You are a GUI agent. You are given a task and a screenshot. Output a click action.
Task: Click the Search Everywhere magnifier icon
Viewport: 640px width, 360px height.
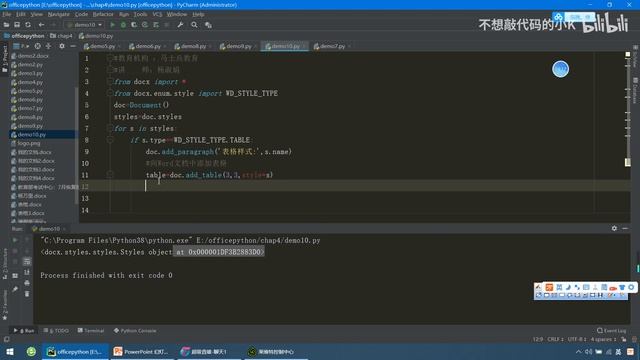coord(194,25)
